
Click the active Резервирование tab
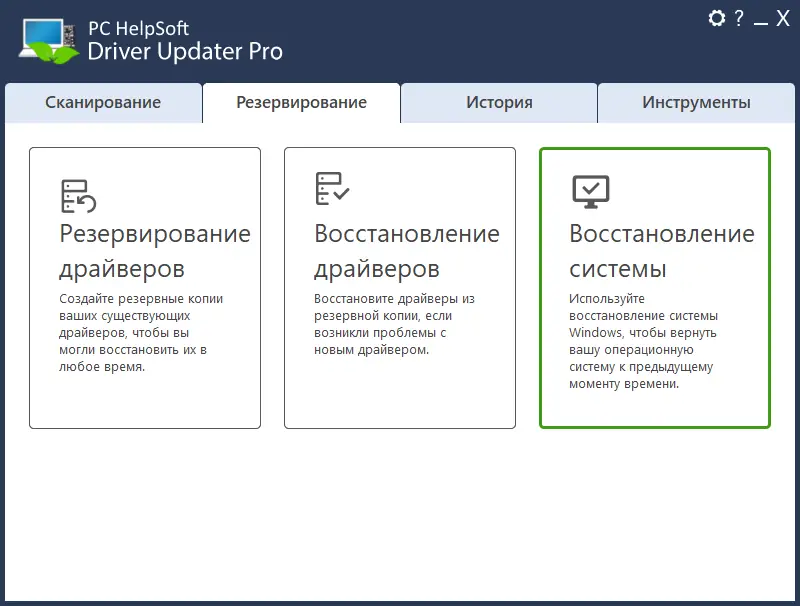301,102
